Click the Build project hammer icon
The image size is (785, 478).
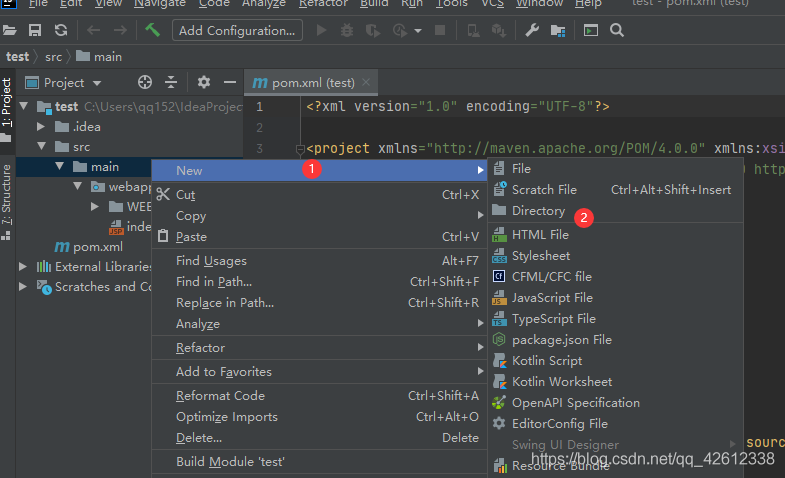click(x=153, y=30)
